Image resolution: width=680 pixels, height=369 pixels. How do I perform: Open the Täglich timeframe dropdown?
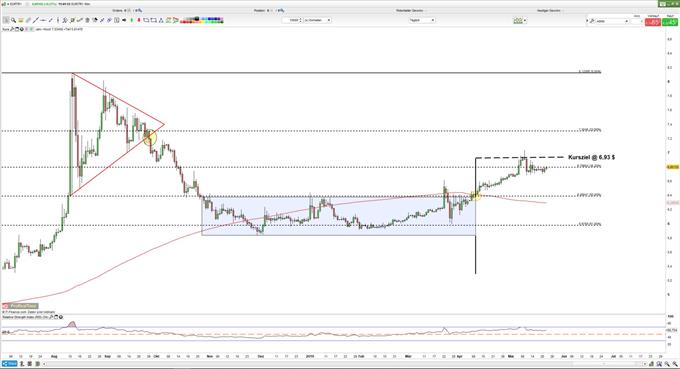click(422, 20)
